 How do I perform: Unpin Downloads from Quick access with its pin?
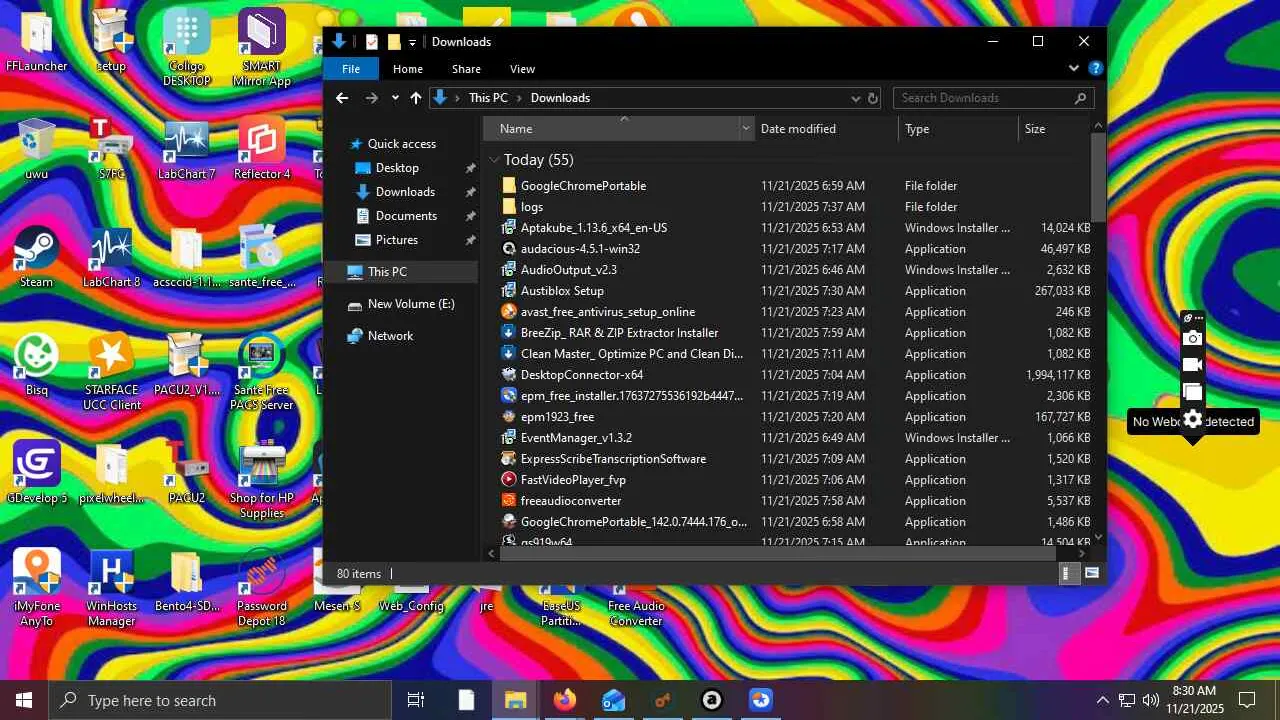[x=470, y=192]
